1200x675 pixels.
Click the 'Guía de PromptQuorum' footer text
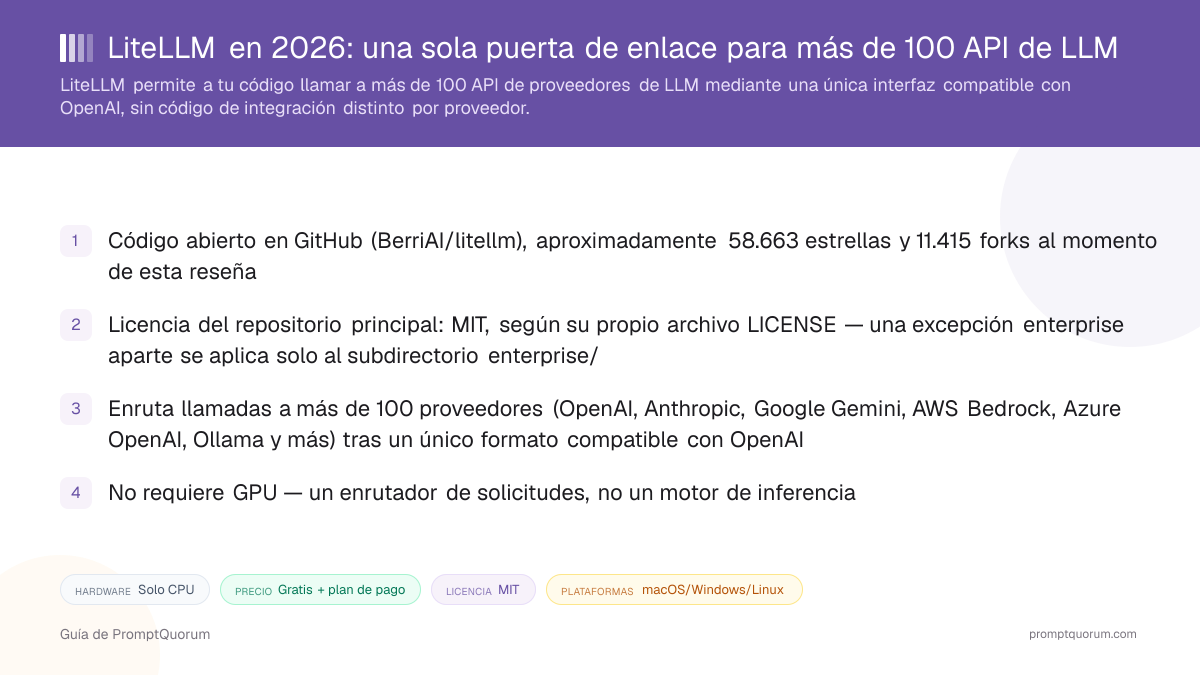(135, 634)
